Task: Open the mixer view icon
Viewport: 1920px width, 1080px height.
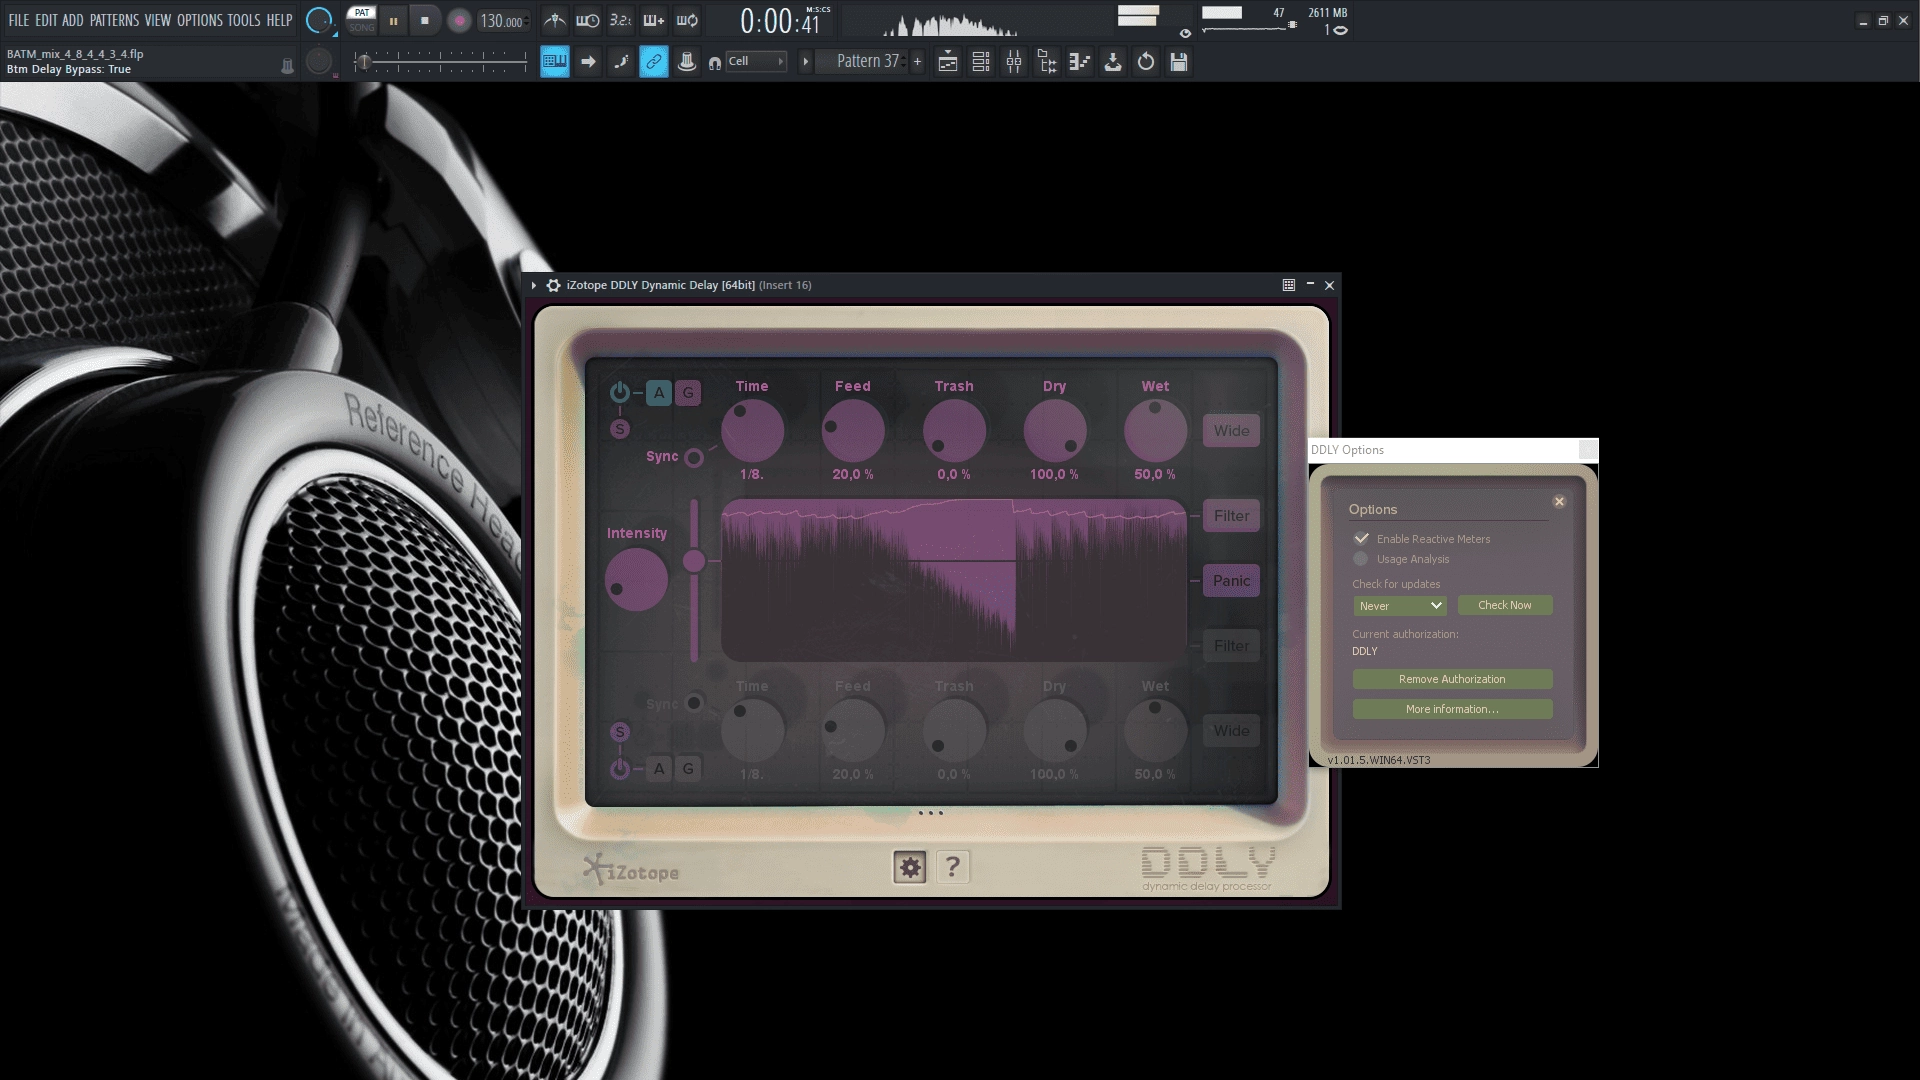Action: [x=1014, y=62]
